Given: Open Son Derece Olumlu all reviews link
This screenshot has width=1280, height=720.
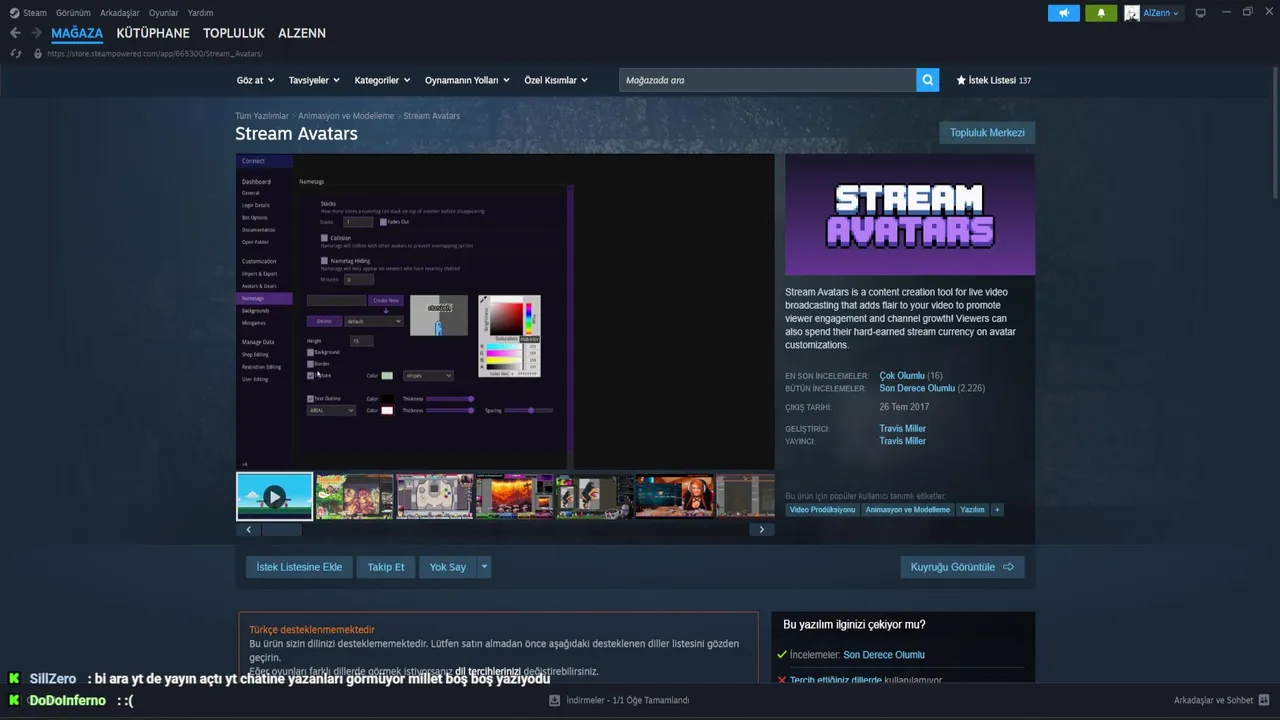Looking at the screenshot, I should click(917, 388).
